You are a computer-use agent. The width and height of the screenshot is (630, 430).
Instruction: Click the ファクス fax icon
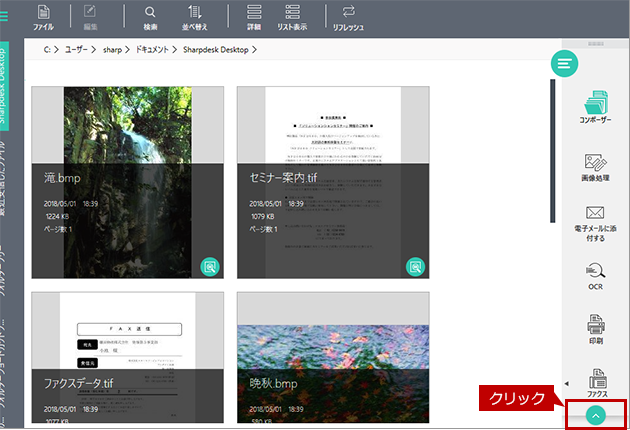pos(597,383)
